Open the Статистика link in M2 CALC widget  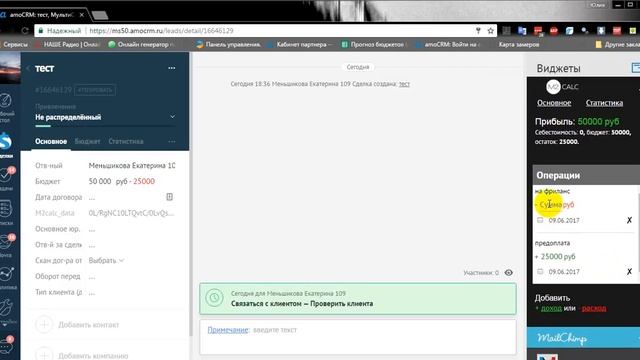604,103
